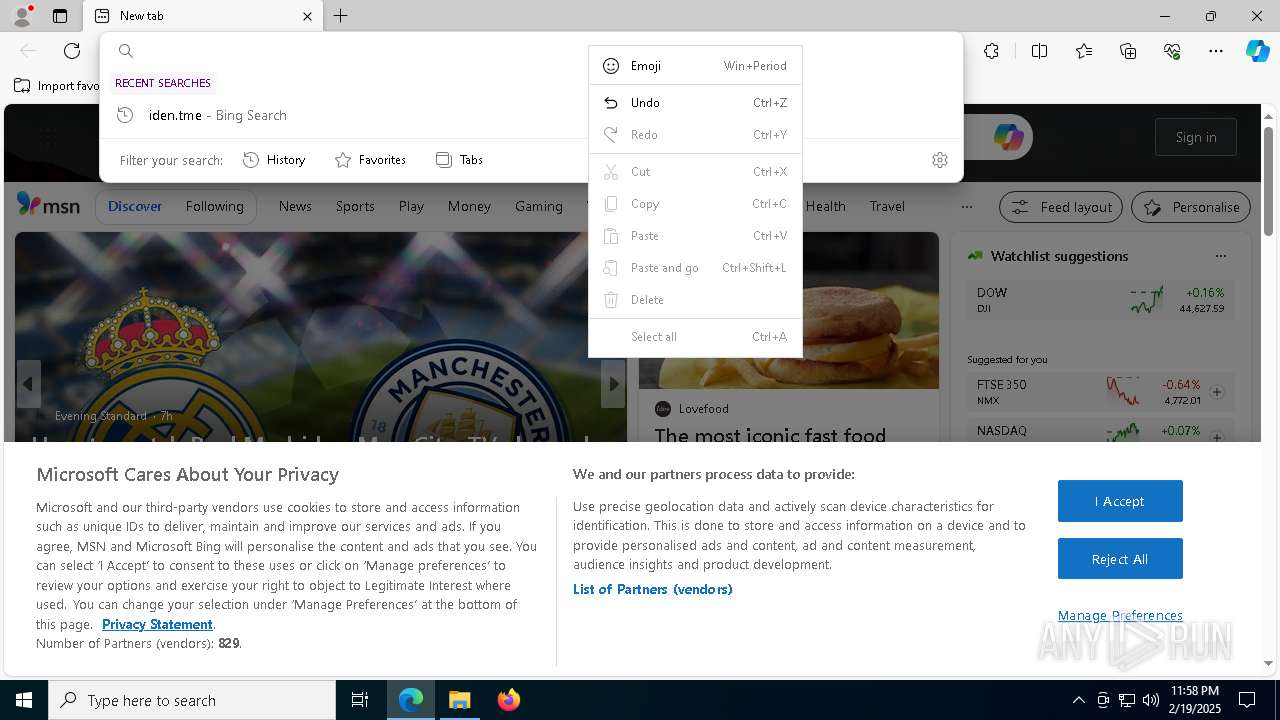Open volume control in system tray
Image resolution: width=1280 pixels, height=720 pixels.
point(1151,700)
